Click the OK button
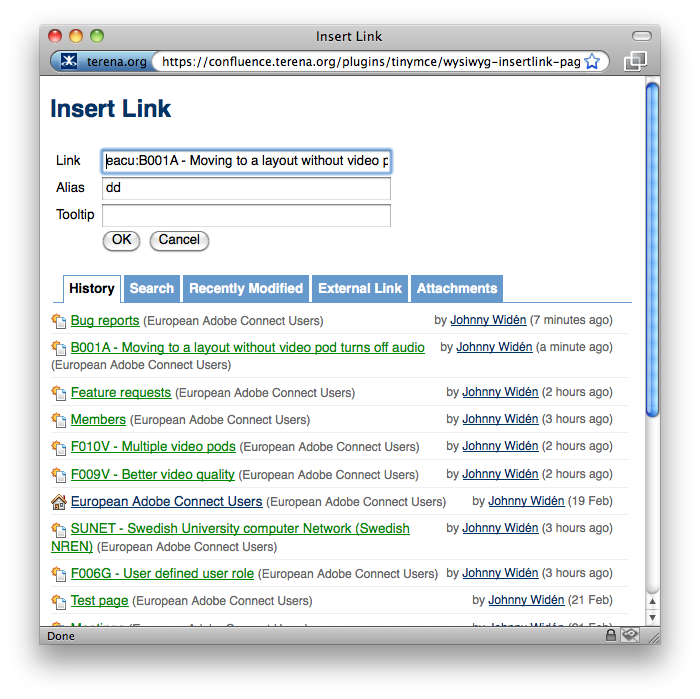Screen dimensions: 700x699 (x=121, y=240)
